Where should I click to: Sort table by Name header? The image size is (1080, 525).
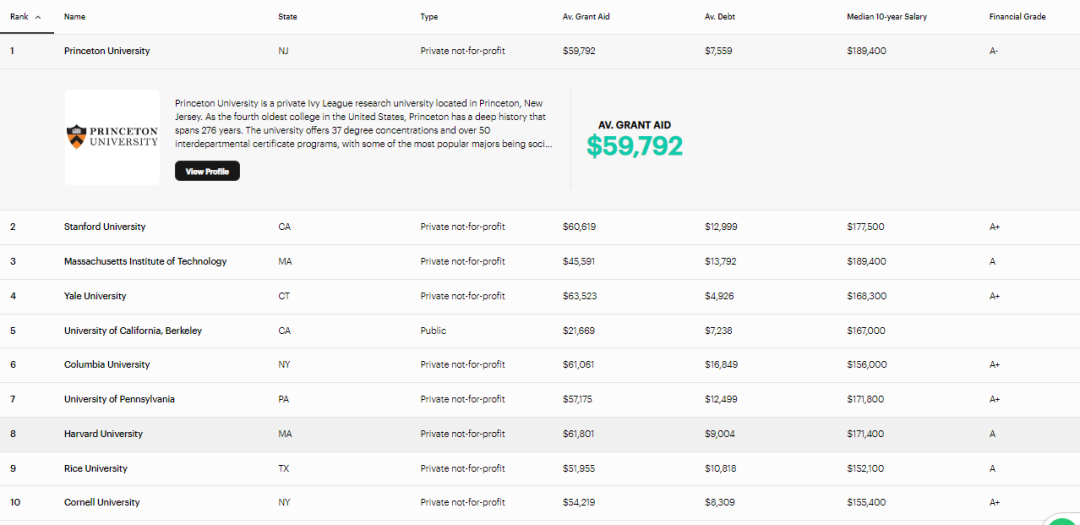[74, 17]
